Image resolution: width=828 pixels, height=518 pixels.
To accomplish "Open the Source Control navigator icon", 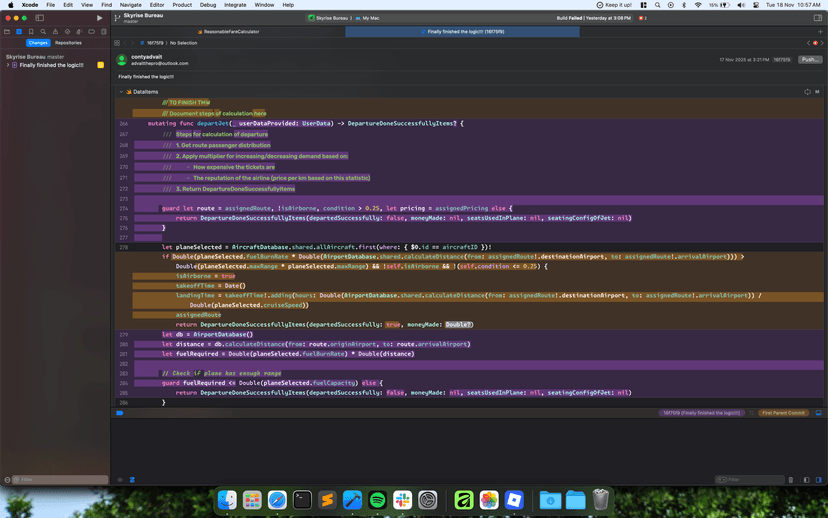I will coord(18,31).
